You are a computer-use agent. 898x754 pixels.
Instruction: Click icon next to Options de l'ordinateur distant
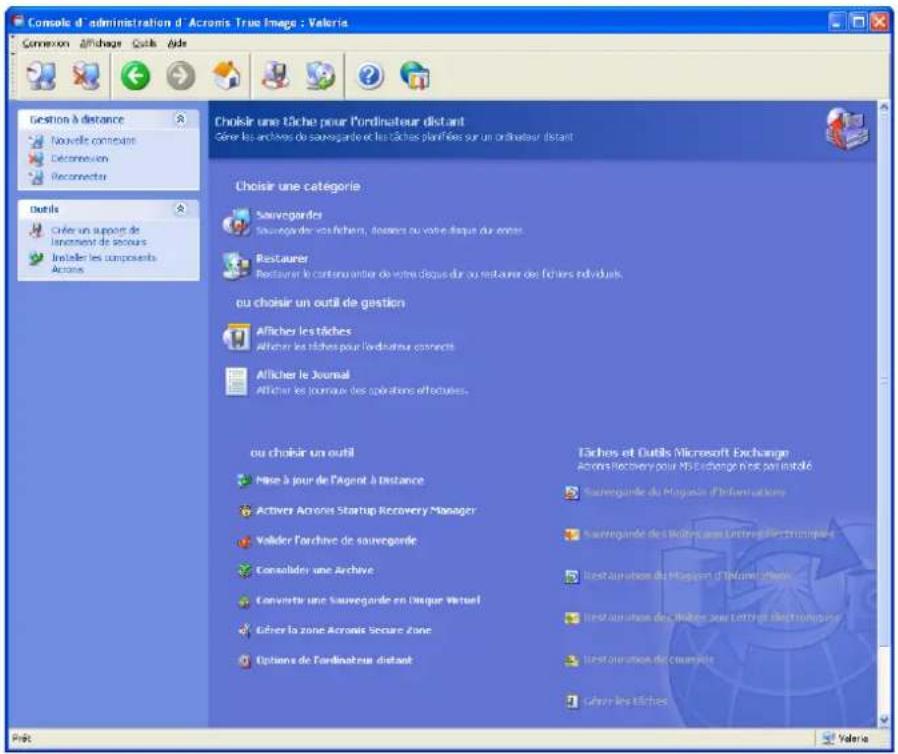pos(245,661)
